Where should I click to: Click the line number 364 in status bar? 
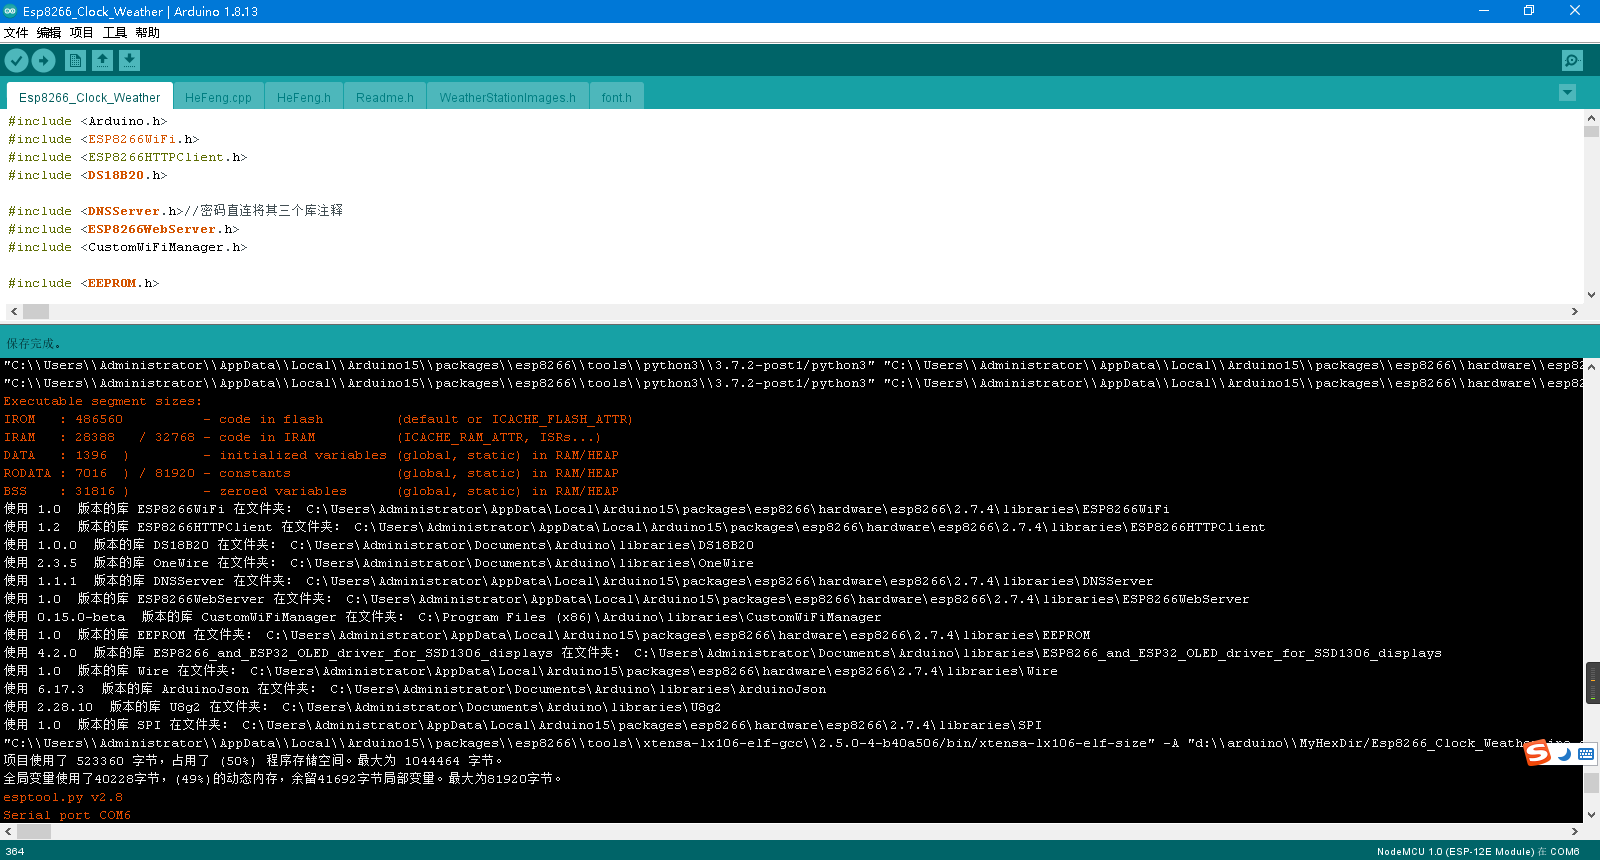pos(15,852)
